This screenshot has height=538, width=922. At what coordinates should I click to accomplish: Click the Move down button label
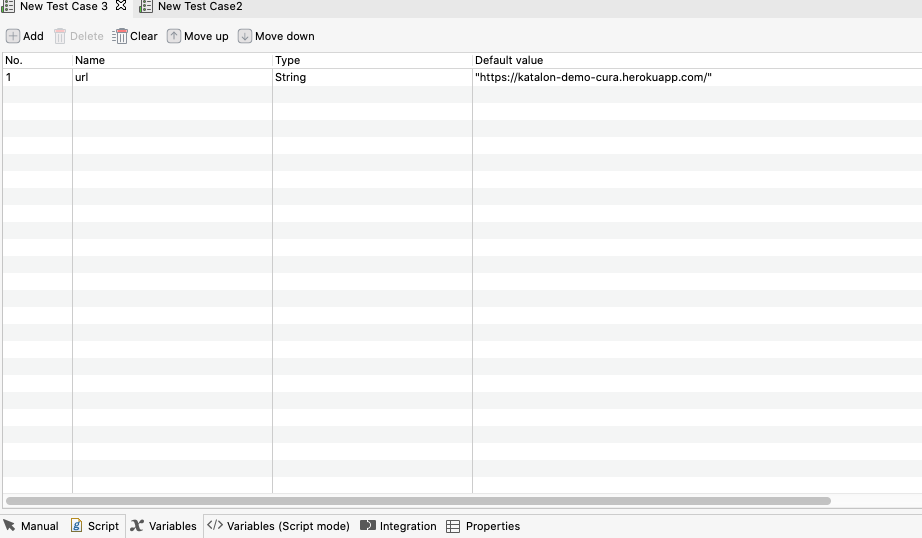click(285, 36)
